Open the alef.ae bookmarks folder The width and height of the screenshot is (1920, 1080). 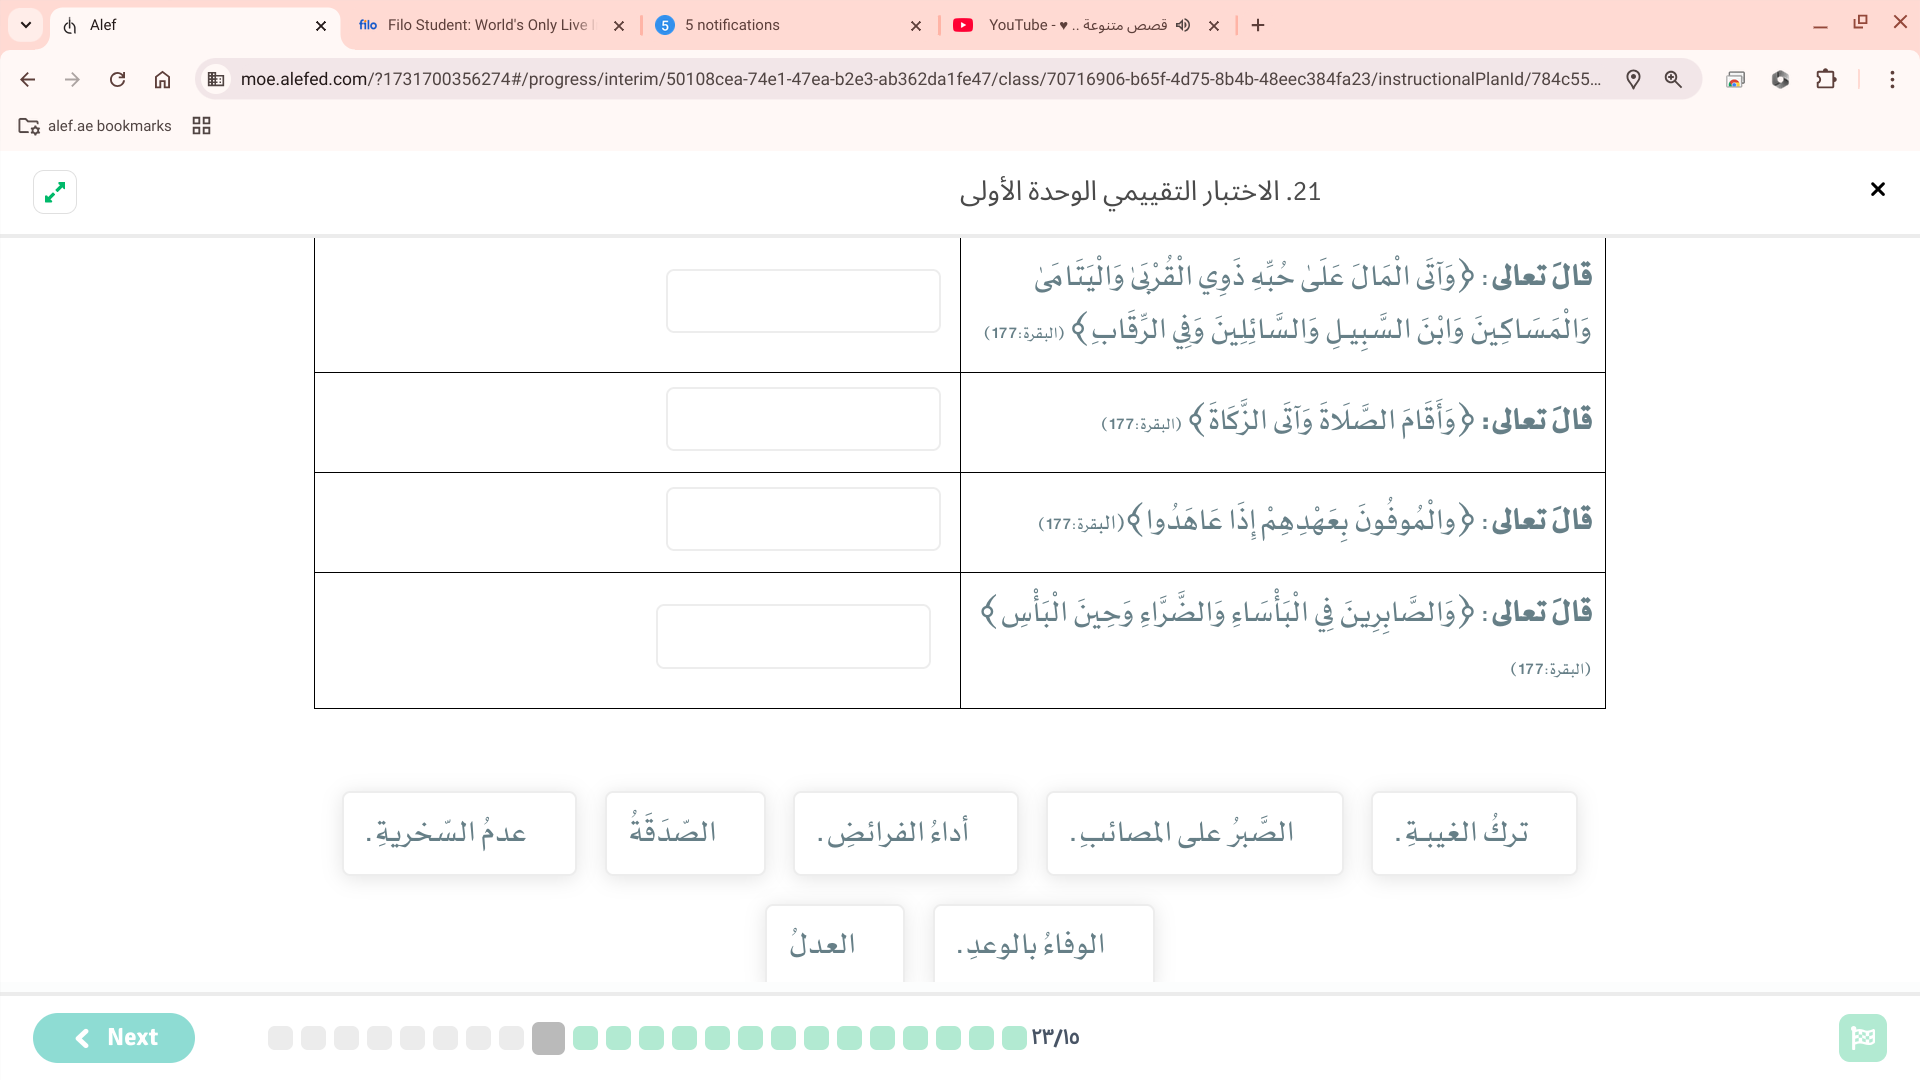tap(96, 126)
